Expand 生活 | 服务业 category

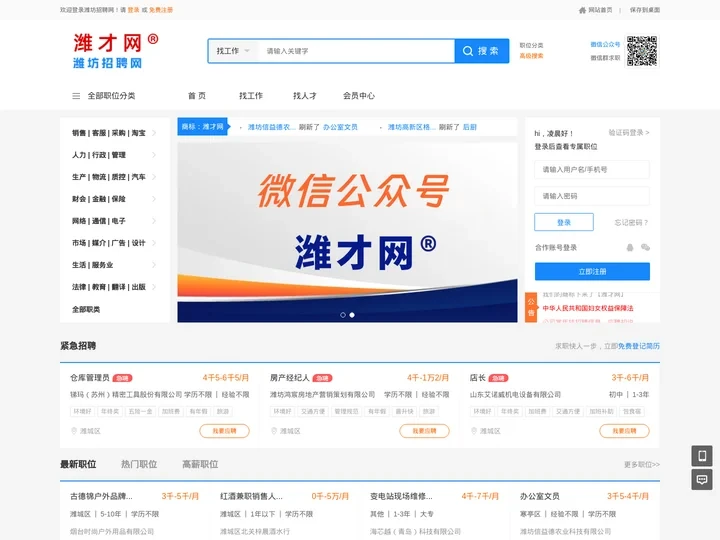[x=114, y=265]
